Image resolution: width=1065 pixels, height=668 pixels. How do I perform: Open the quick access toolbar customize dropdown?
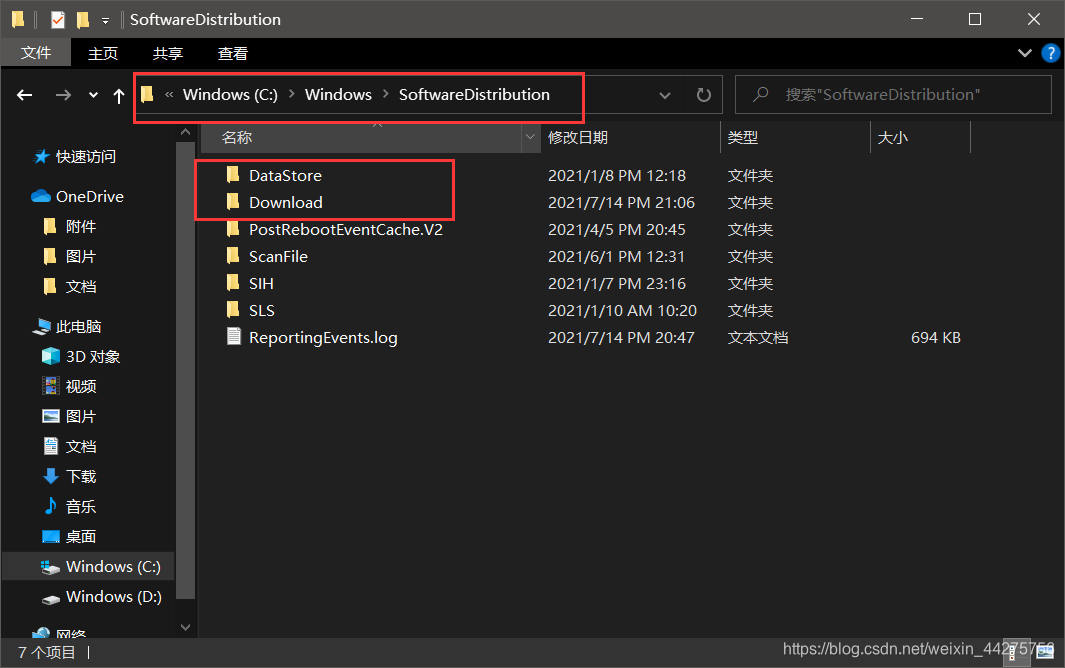point(105,20)
